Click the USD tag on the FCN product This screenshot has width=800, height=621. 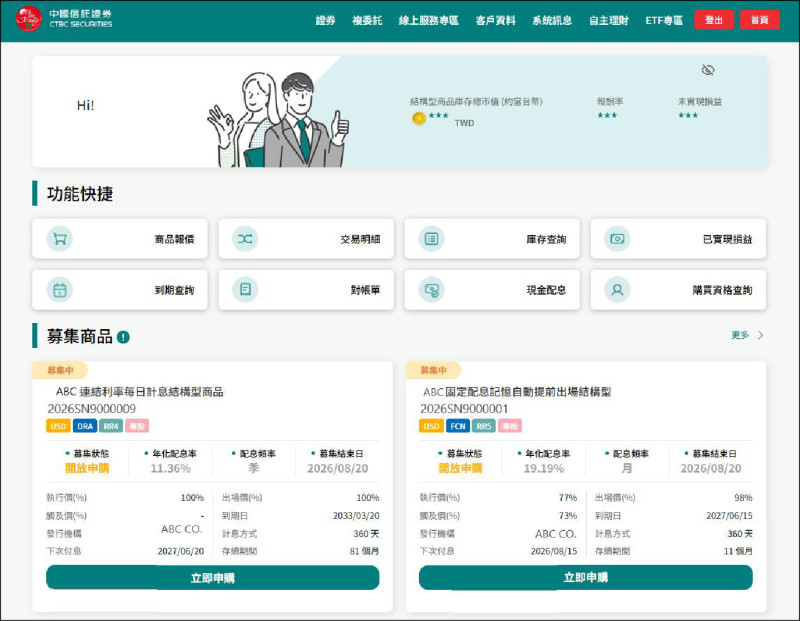431,426
